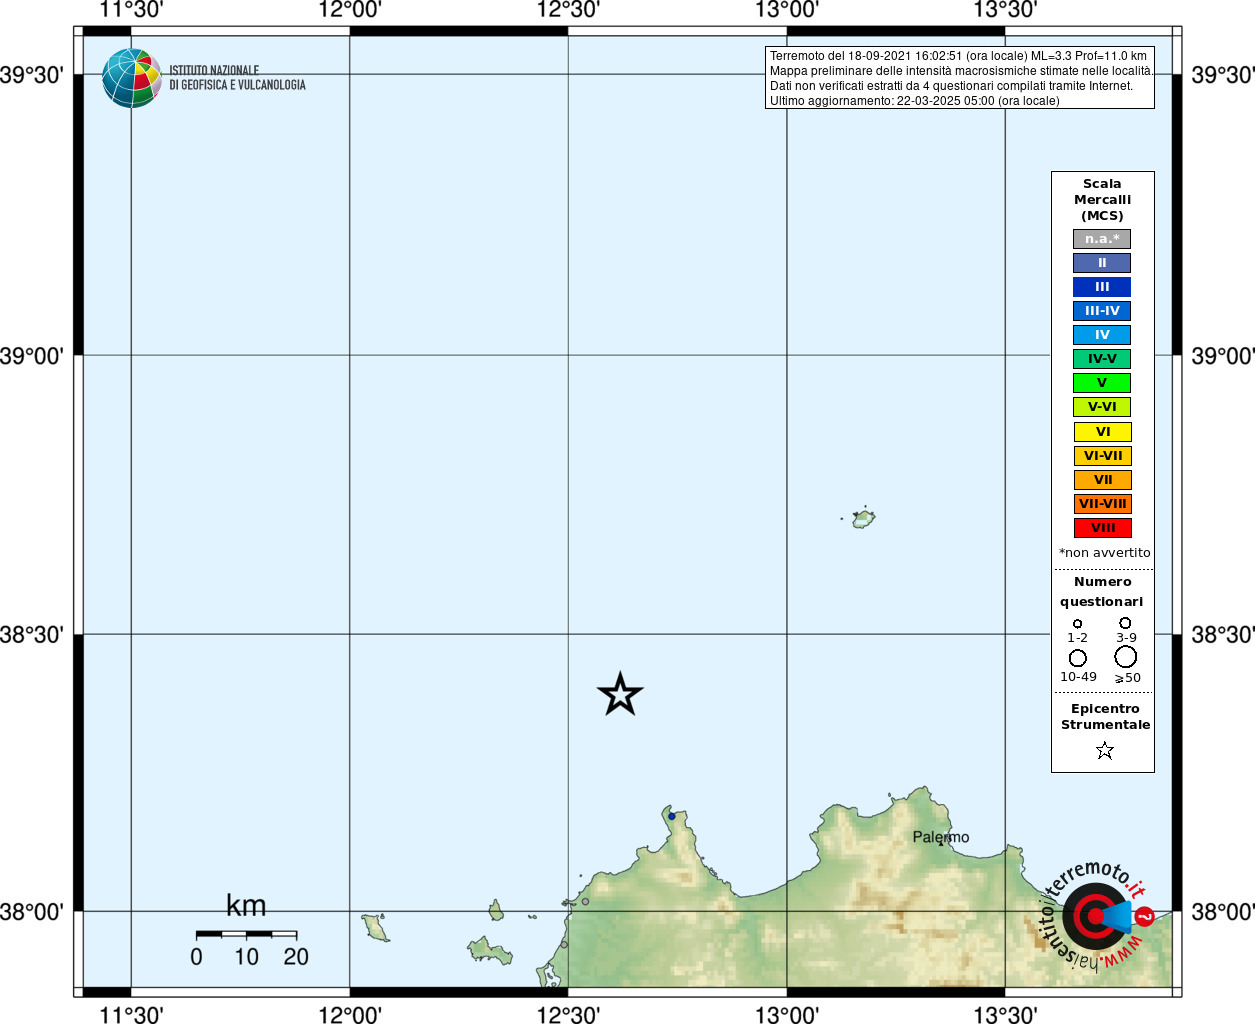Click the 'Mappa preliminare delle intensità' text line
This screenshot has height=1024, width=1255.
click(961, 71)
